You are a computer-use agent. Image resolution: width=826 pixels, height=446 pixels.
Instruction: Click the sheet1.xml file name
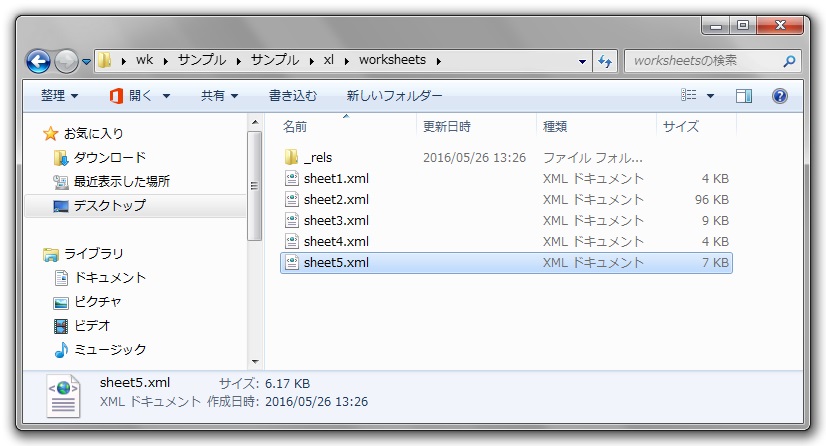[x=336, y=179]
